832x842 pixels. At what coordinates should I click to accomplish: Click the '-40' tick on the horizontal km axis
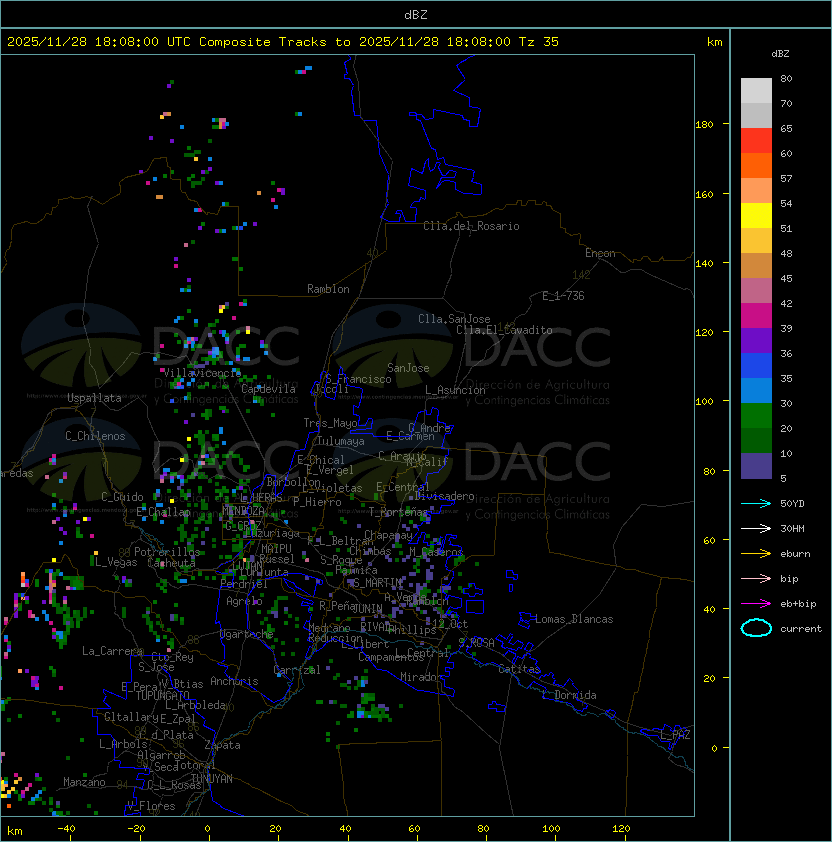tap(66, 829)
